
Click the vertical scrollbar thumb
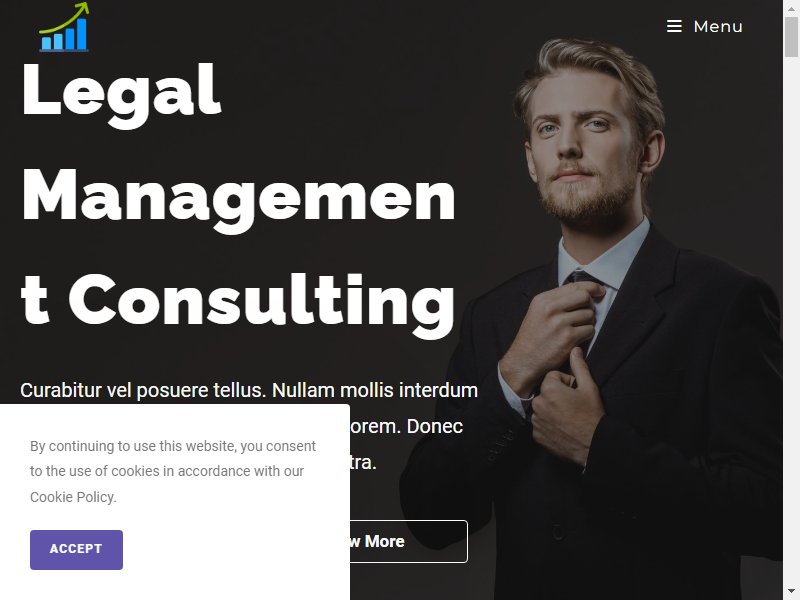pyautogui.click(x=791, y=37)
